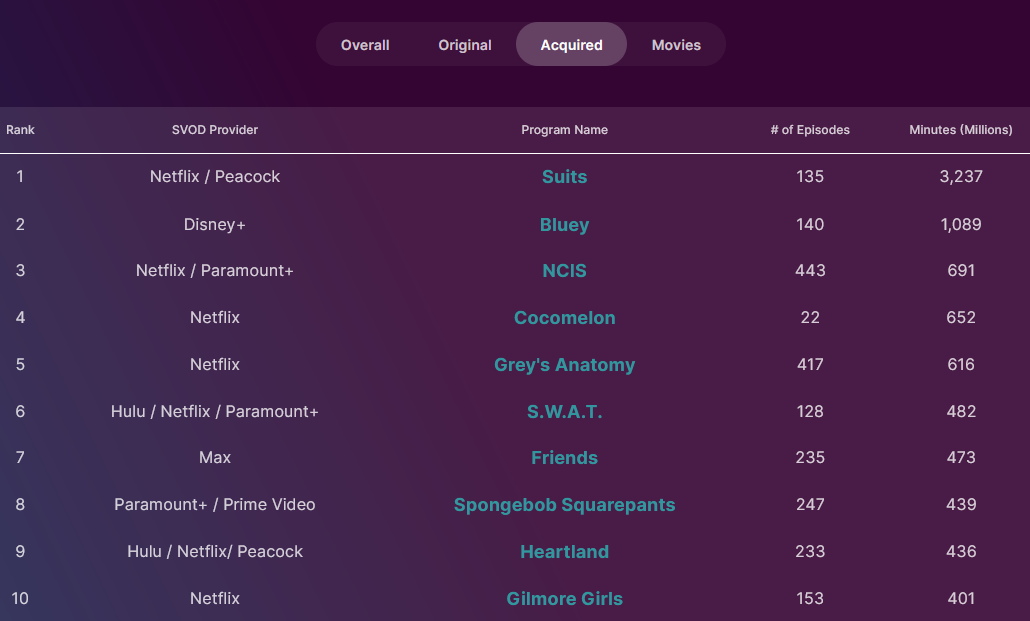Click the SVOD Provider column header
1030x621 pixels.
(215, 130)
